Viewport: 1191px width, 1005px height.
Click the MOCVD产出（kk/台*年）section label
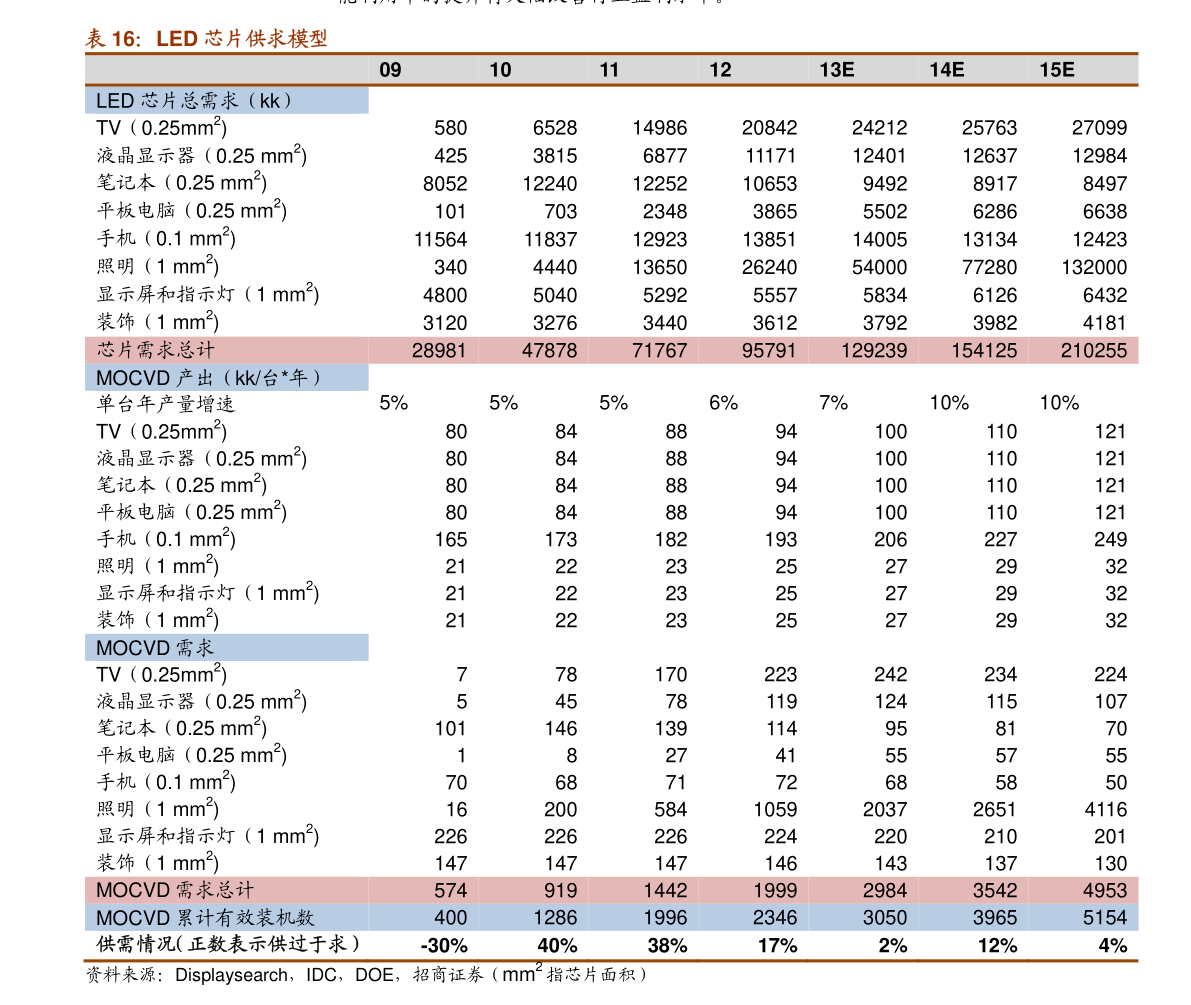pos(211,378)
